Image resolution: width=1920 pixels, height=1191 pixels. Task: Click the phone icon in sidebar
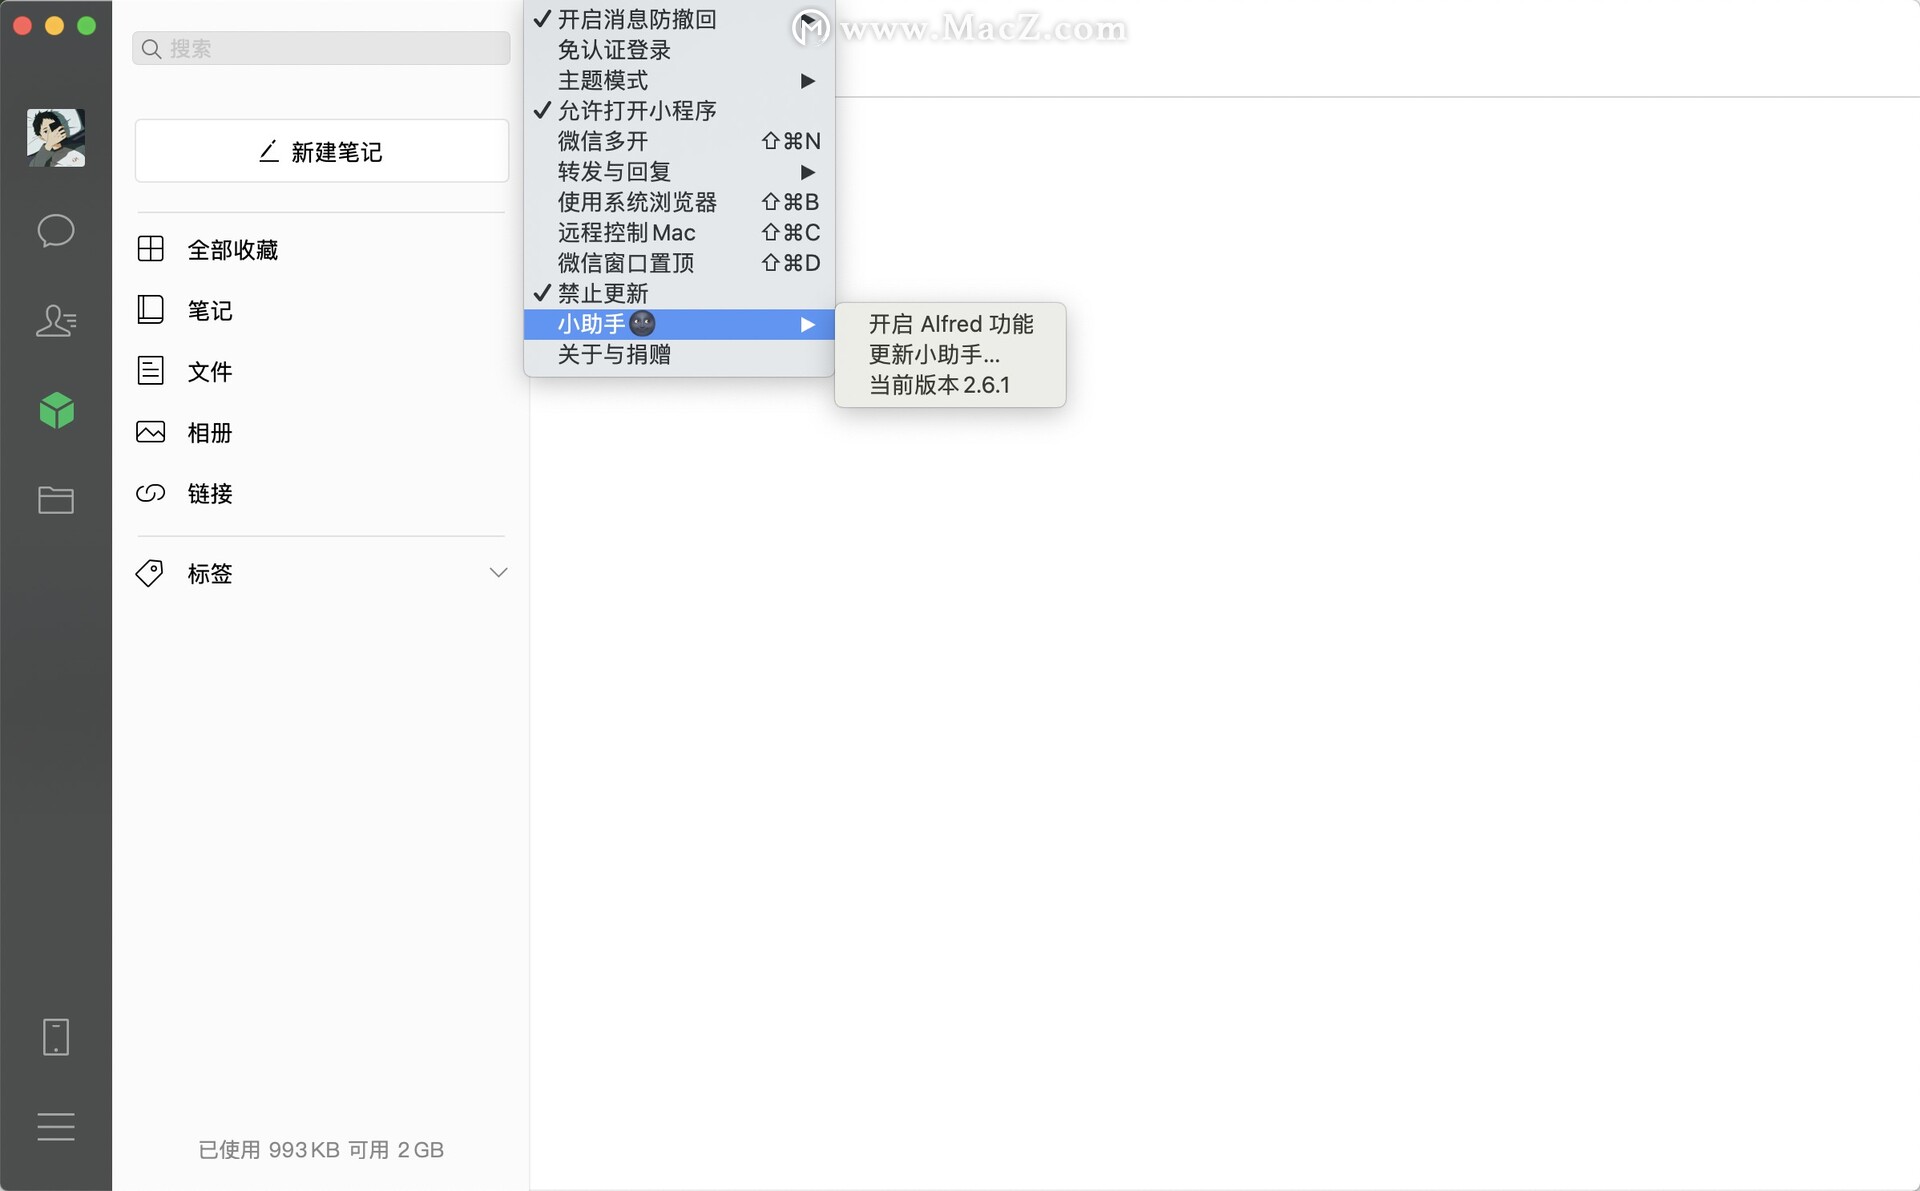tap(56, 1037)
